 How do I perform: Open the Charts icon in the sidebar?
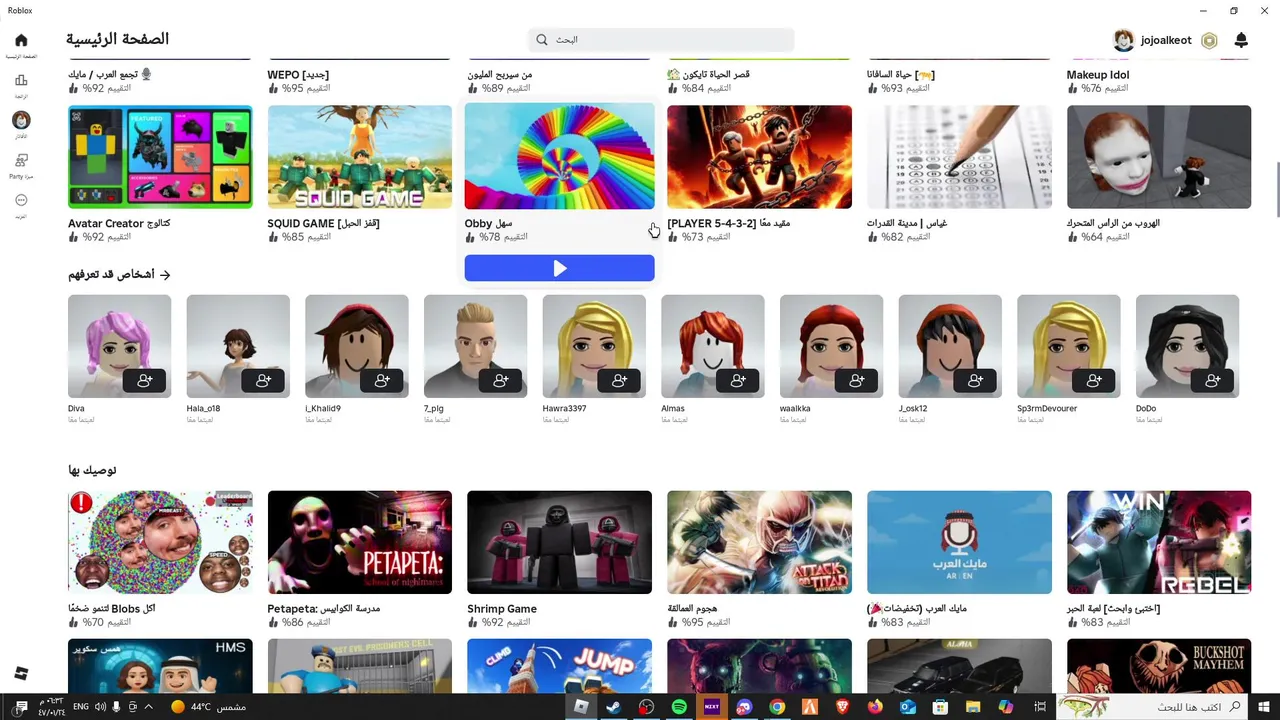tap(21, 81)
